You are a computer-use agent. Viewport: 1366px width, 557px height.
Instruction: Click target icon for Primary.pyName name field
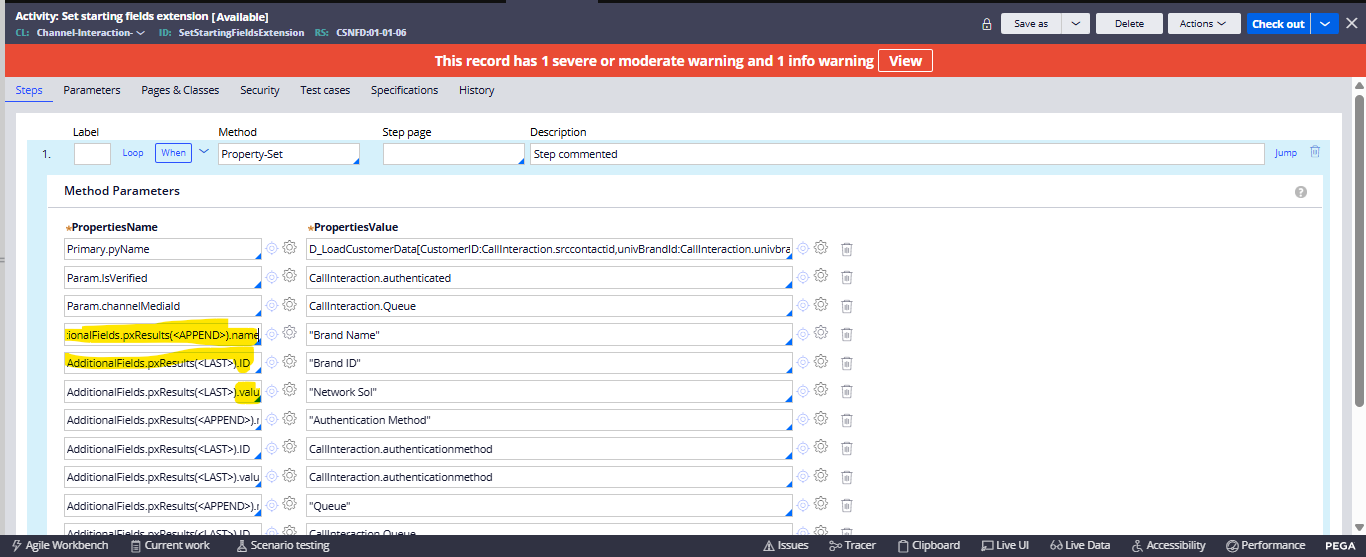tap(271, 248)
